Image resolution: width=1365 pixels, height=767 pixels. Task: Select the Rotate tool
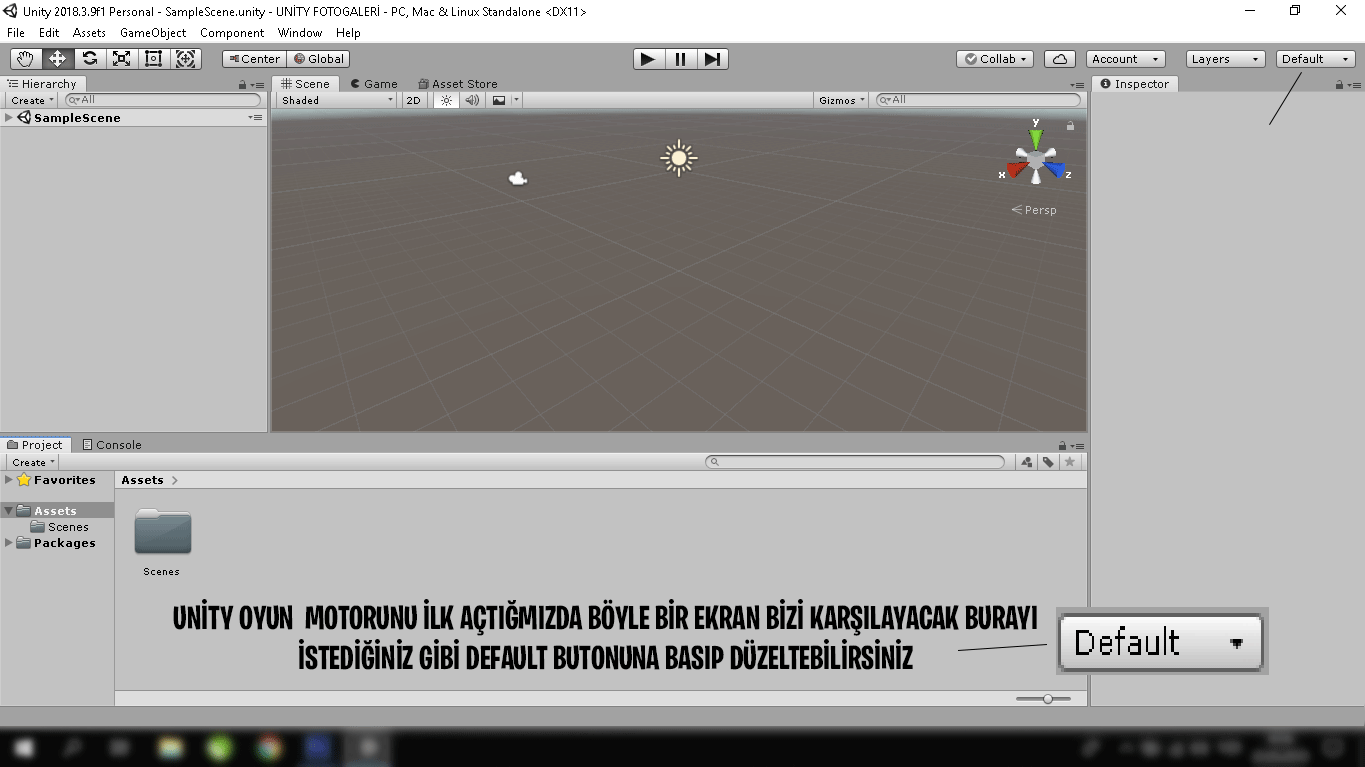click(89, 59)
